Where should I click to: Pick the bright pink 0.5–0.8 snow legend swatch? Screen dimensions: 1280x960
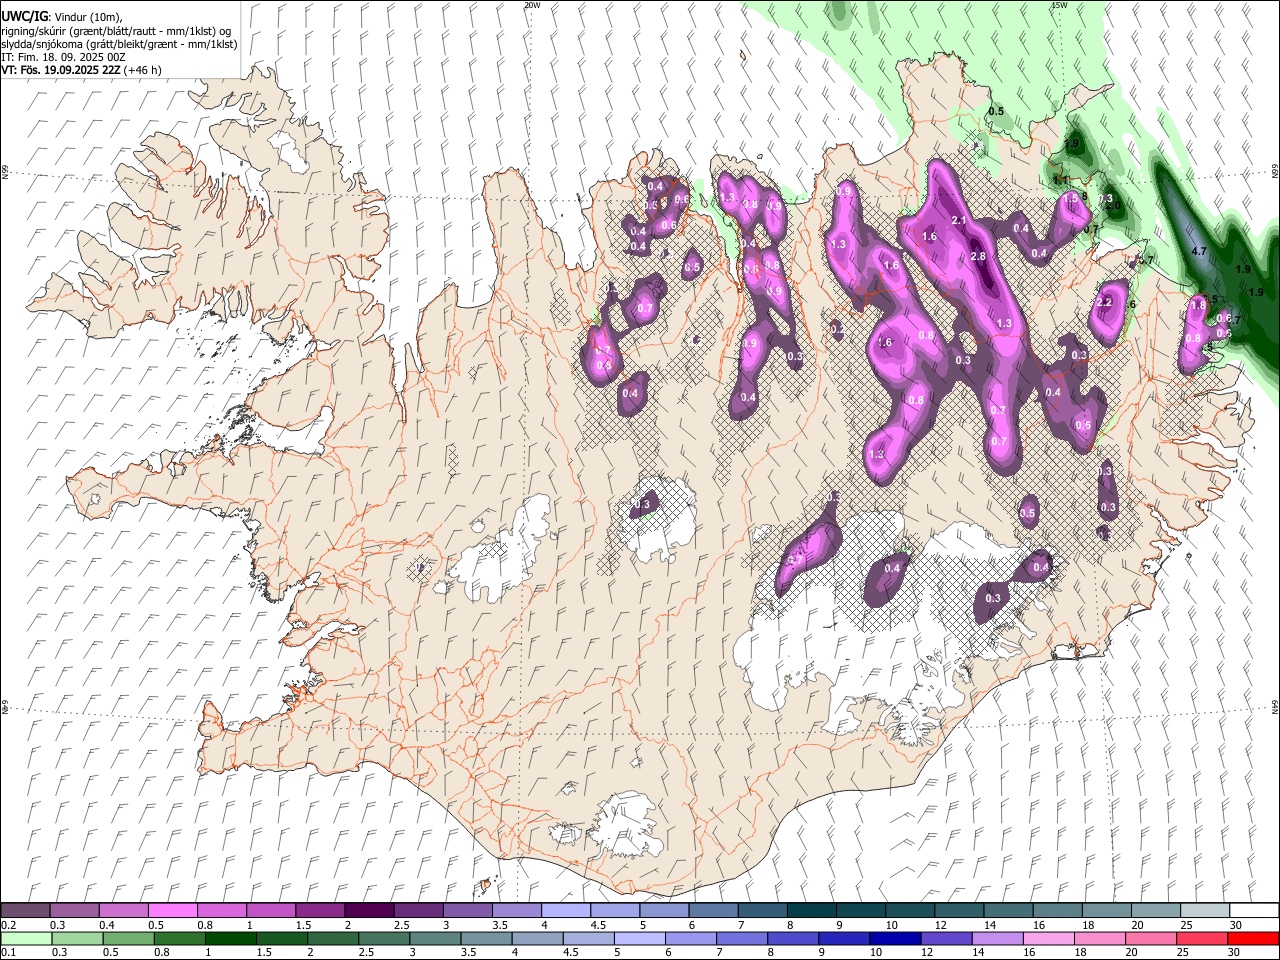pos(173,910)
